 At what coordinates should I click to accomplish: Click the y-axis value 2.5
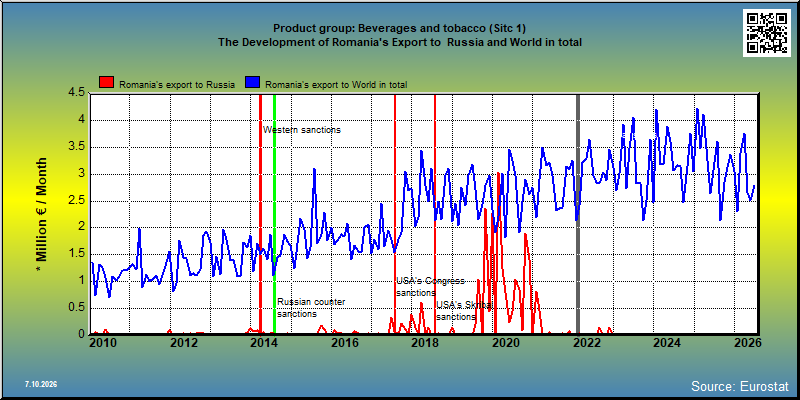pos(77,201)
